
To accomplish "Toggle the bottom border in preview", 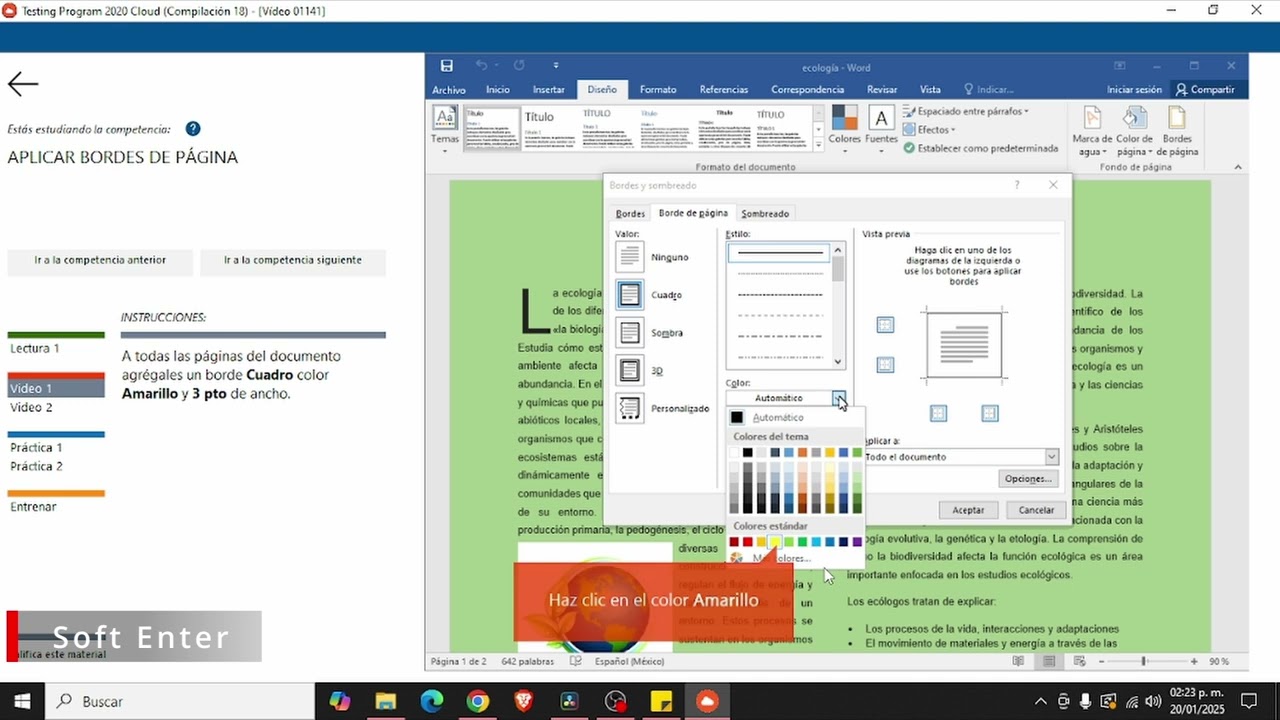I will (x=885, y=365).
